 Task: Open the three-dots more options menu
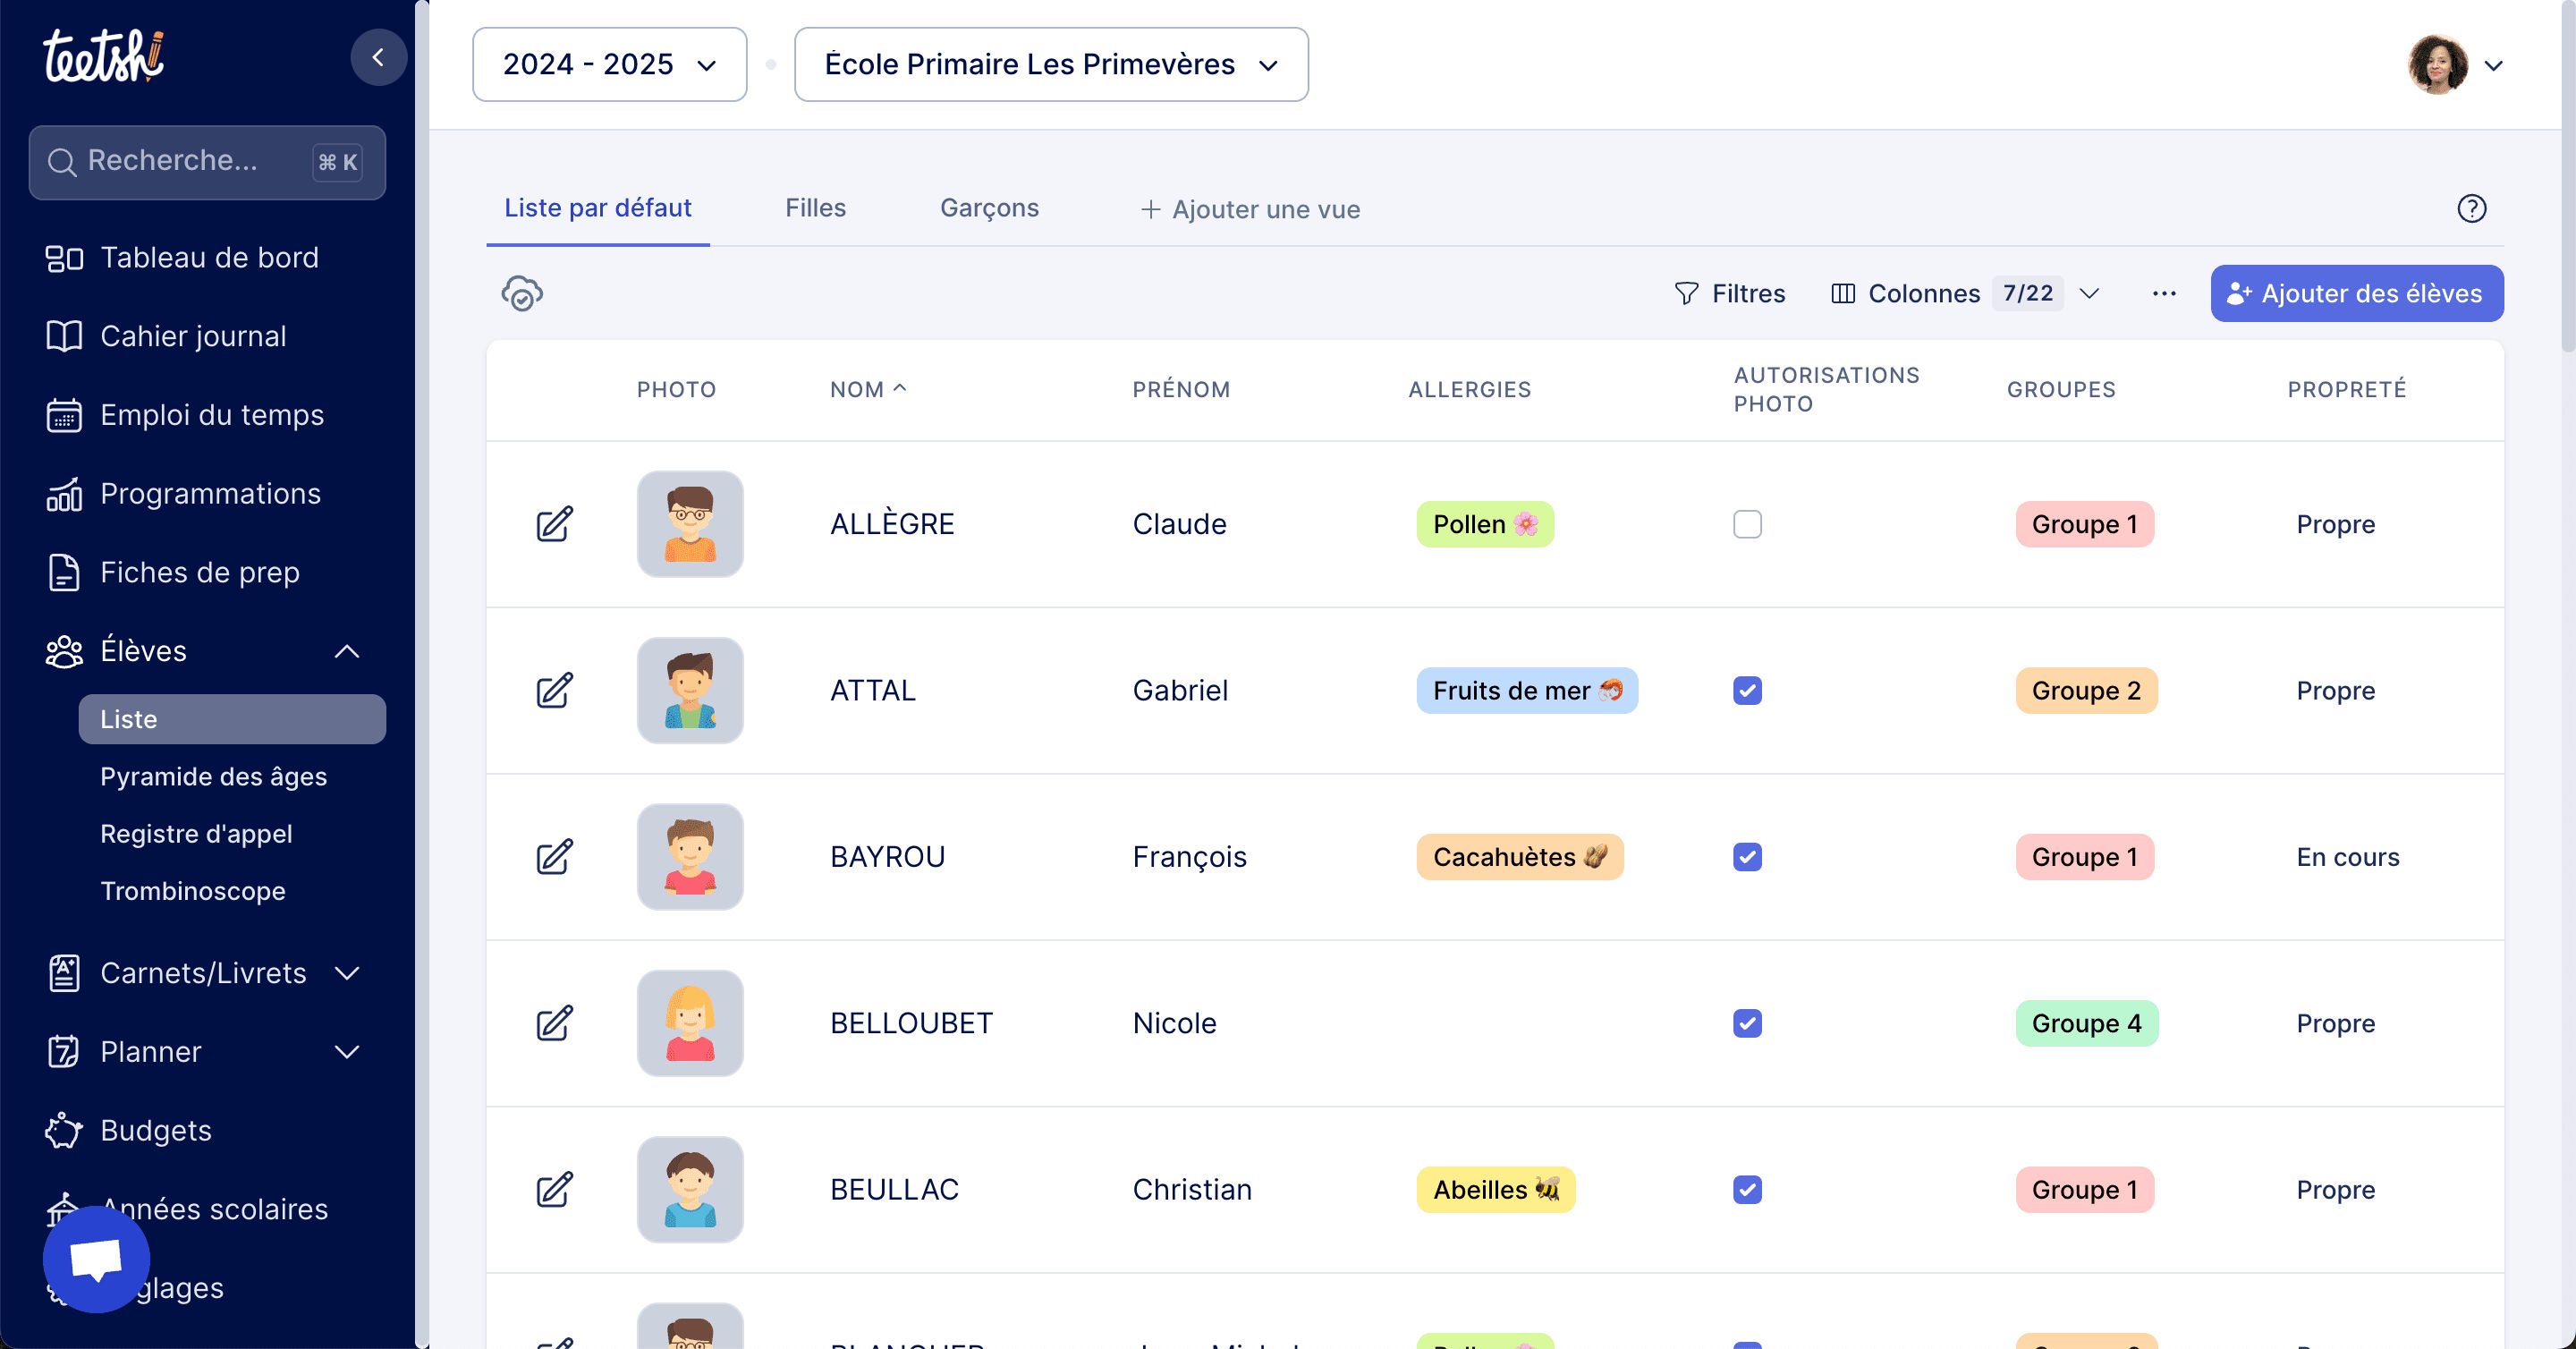point(2163,294)
